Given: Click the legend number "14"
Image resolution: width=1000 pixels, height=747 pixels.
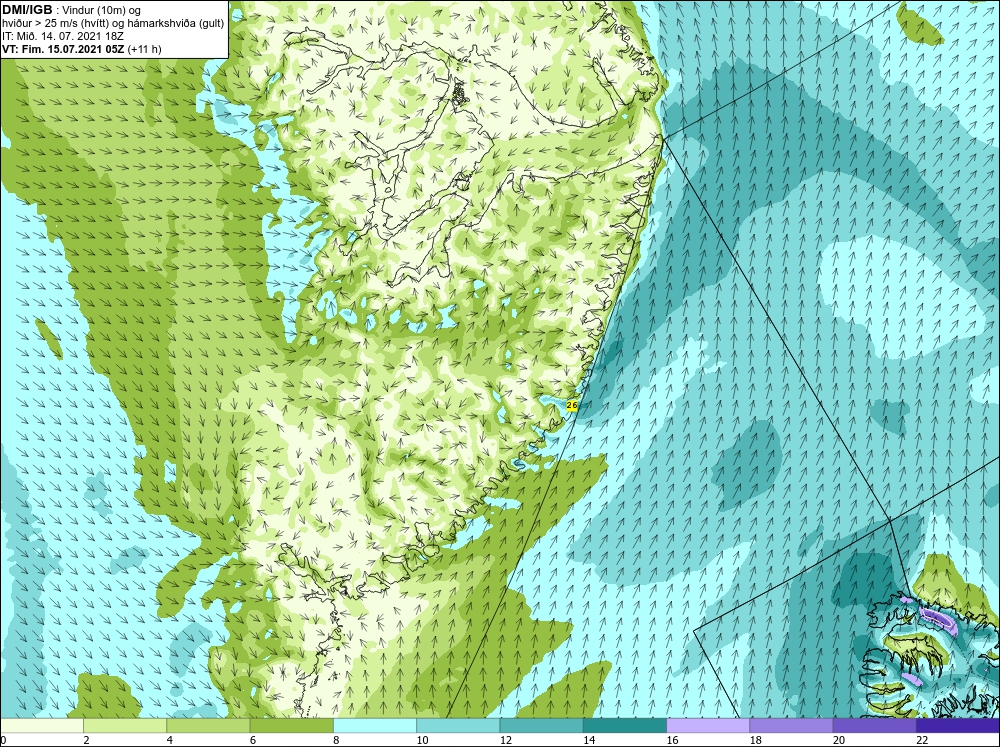Looking at the screenshot, I should click(x=589, y=740).
